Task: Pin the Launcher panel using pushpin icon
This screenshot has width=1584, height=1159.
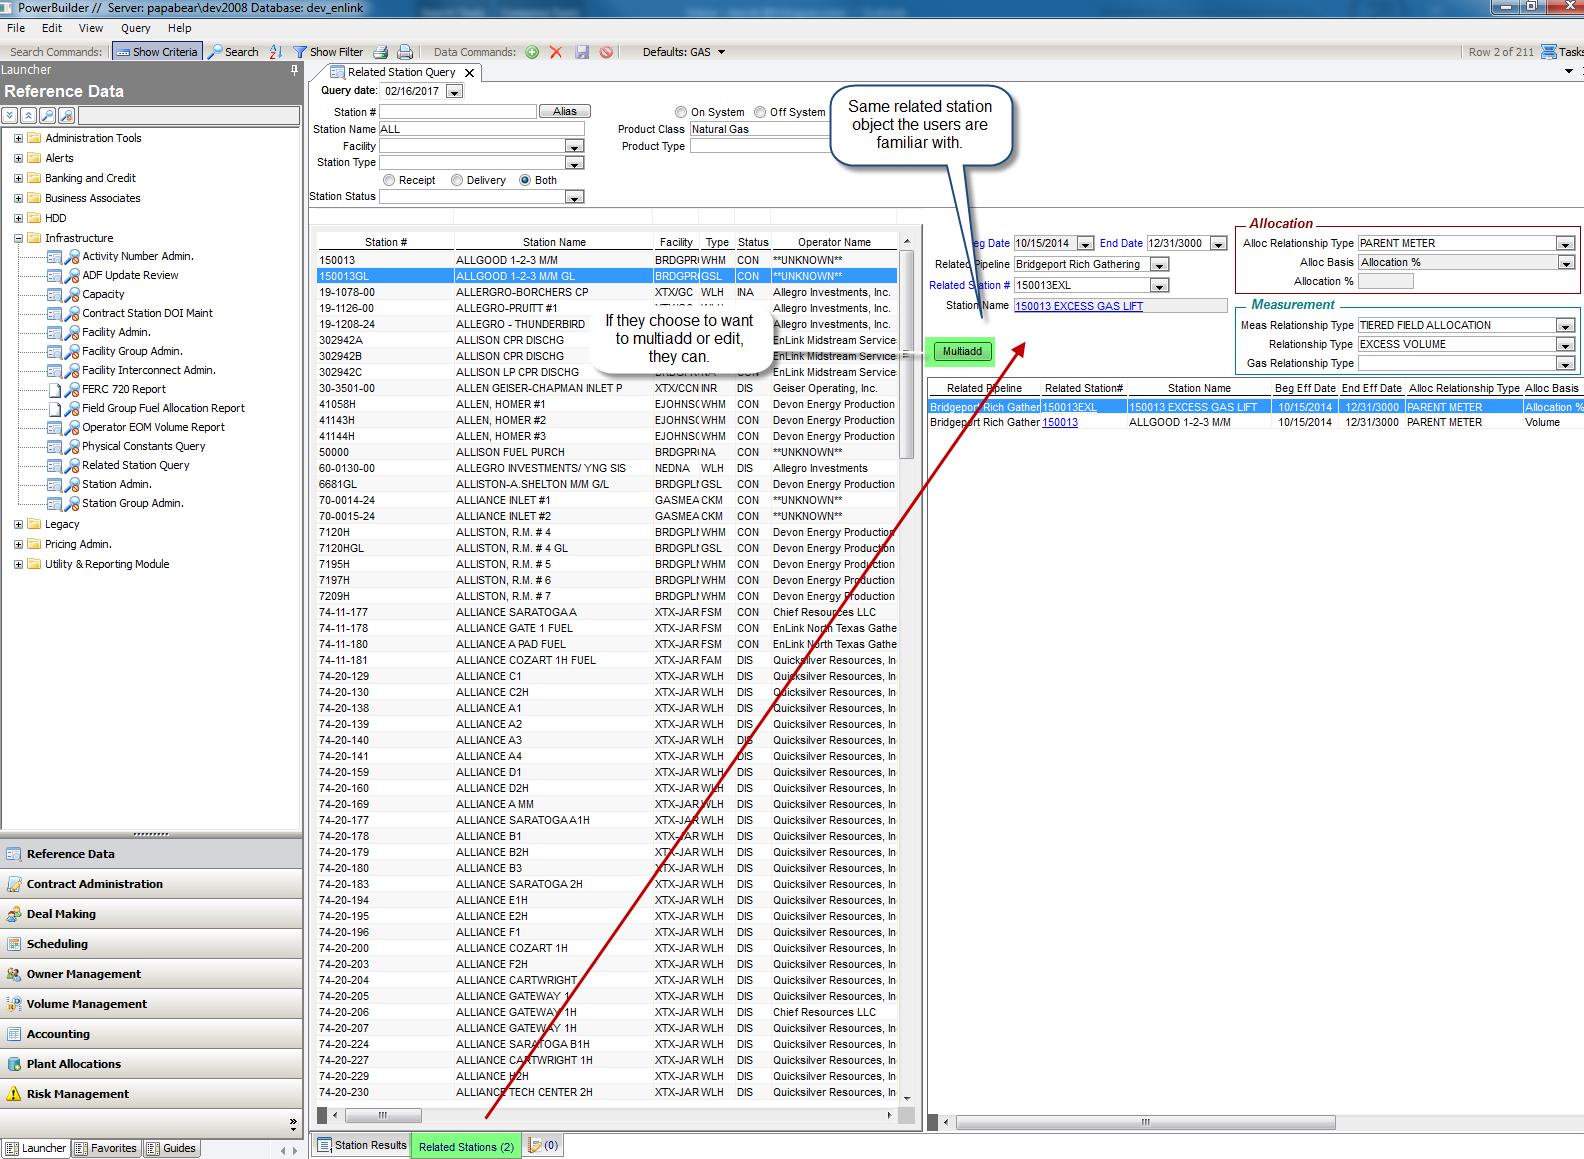Action: click(x=294, y=70)
